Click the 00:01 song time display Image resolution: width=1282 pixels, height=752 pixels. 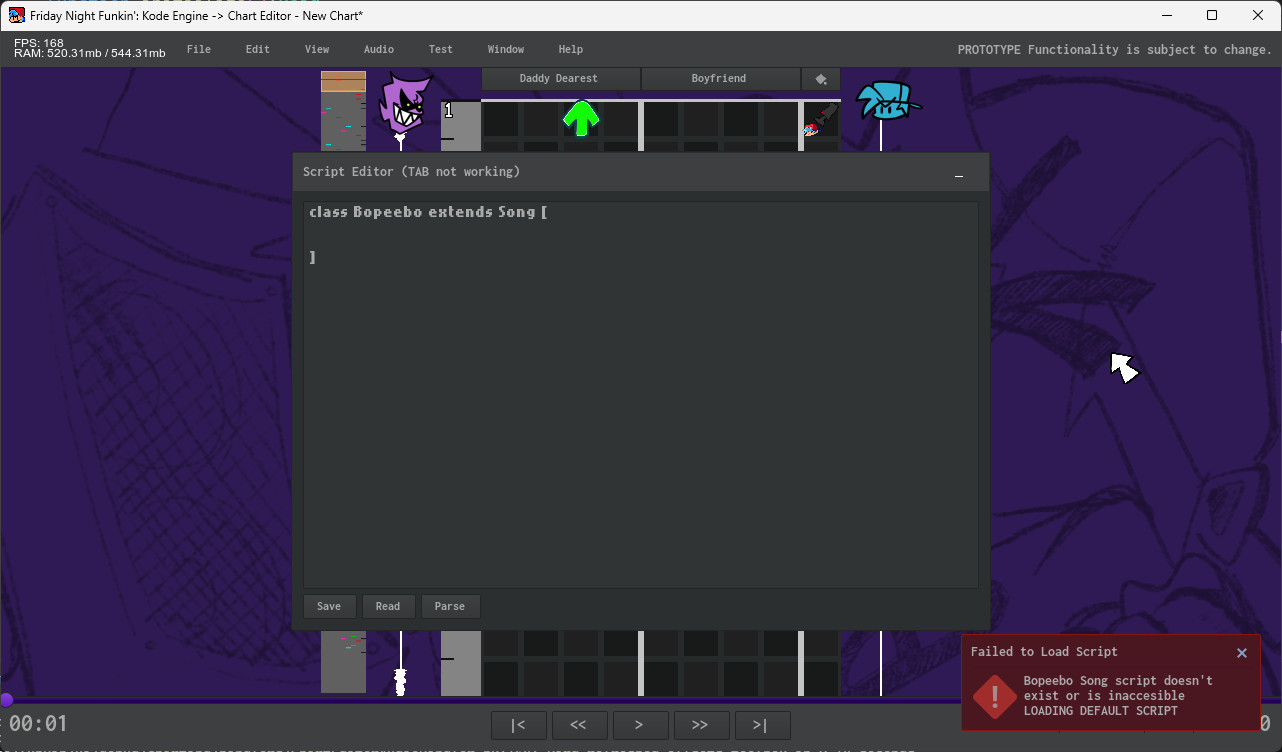(x=38, y=724)
